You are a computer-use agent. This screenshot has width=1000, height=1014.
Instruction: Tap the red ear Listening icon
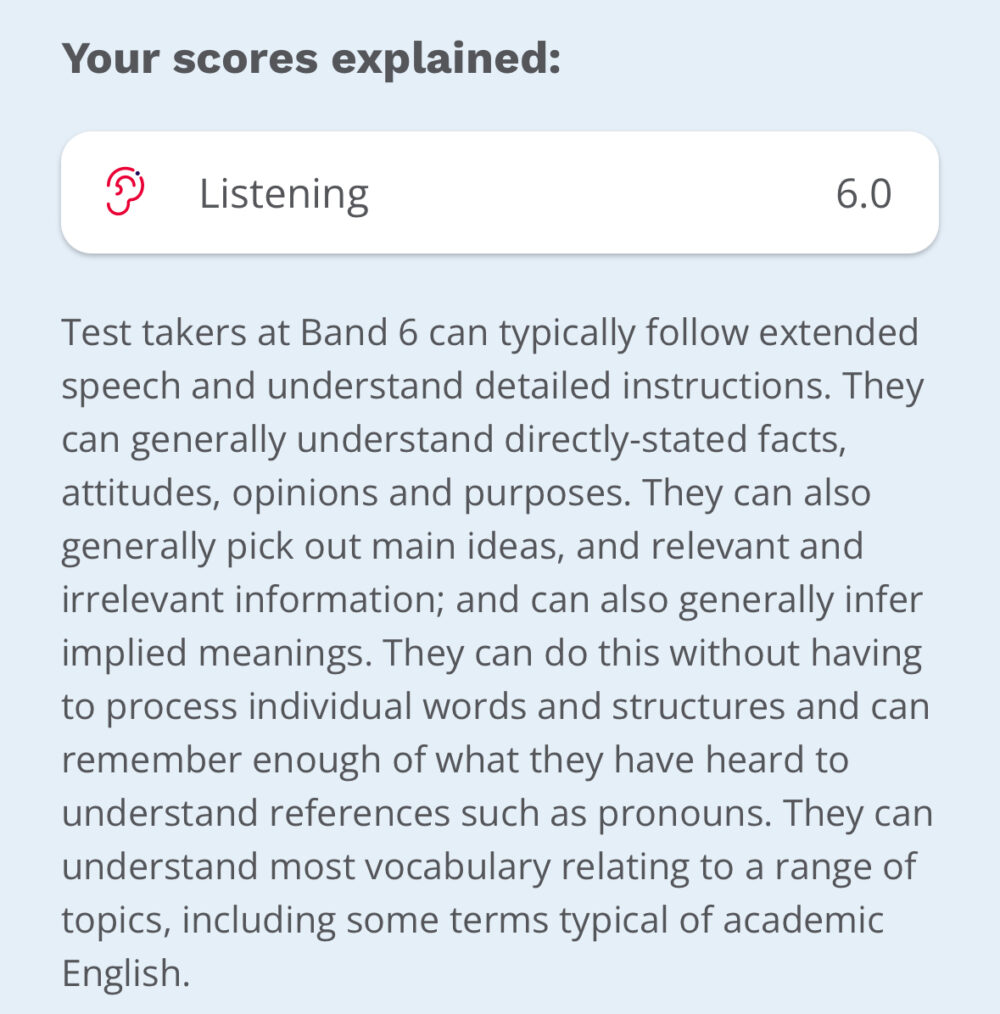(125, 191)
